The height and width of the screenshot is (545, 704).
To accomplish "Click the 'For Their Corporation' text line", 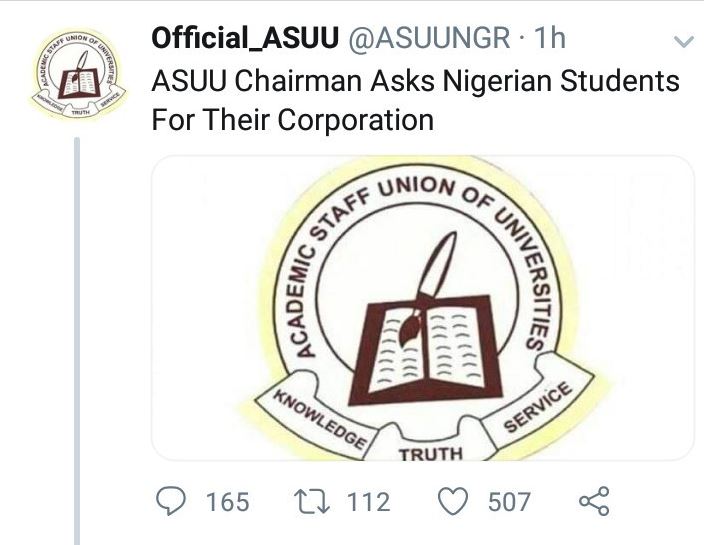I will (292, 120).
